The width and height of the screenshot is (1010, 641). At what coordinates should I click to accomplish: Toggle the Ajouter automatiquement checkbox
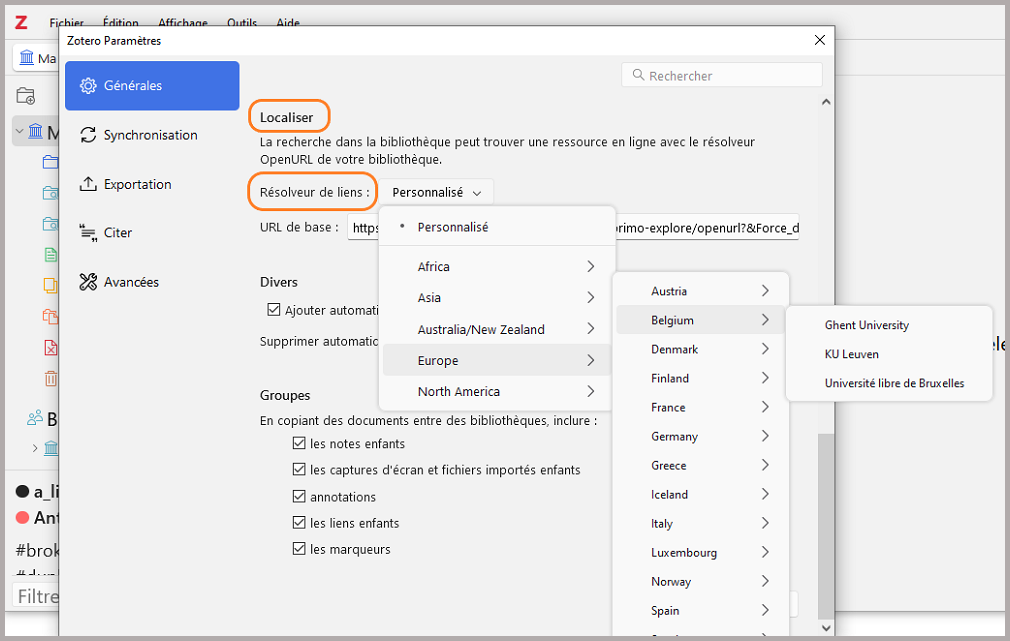[x=274, y=310]
